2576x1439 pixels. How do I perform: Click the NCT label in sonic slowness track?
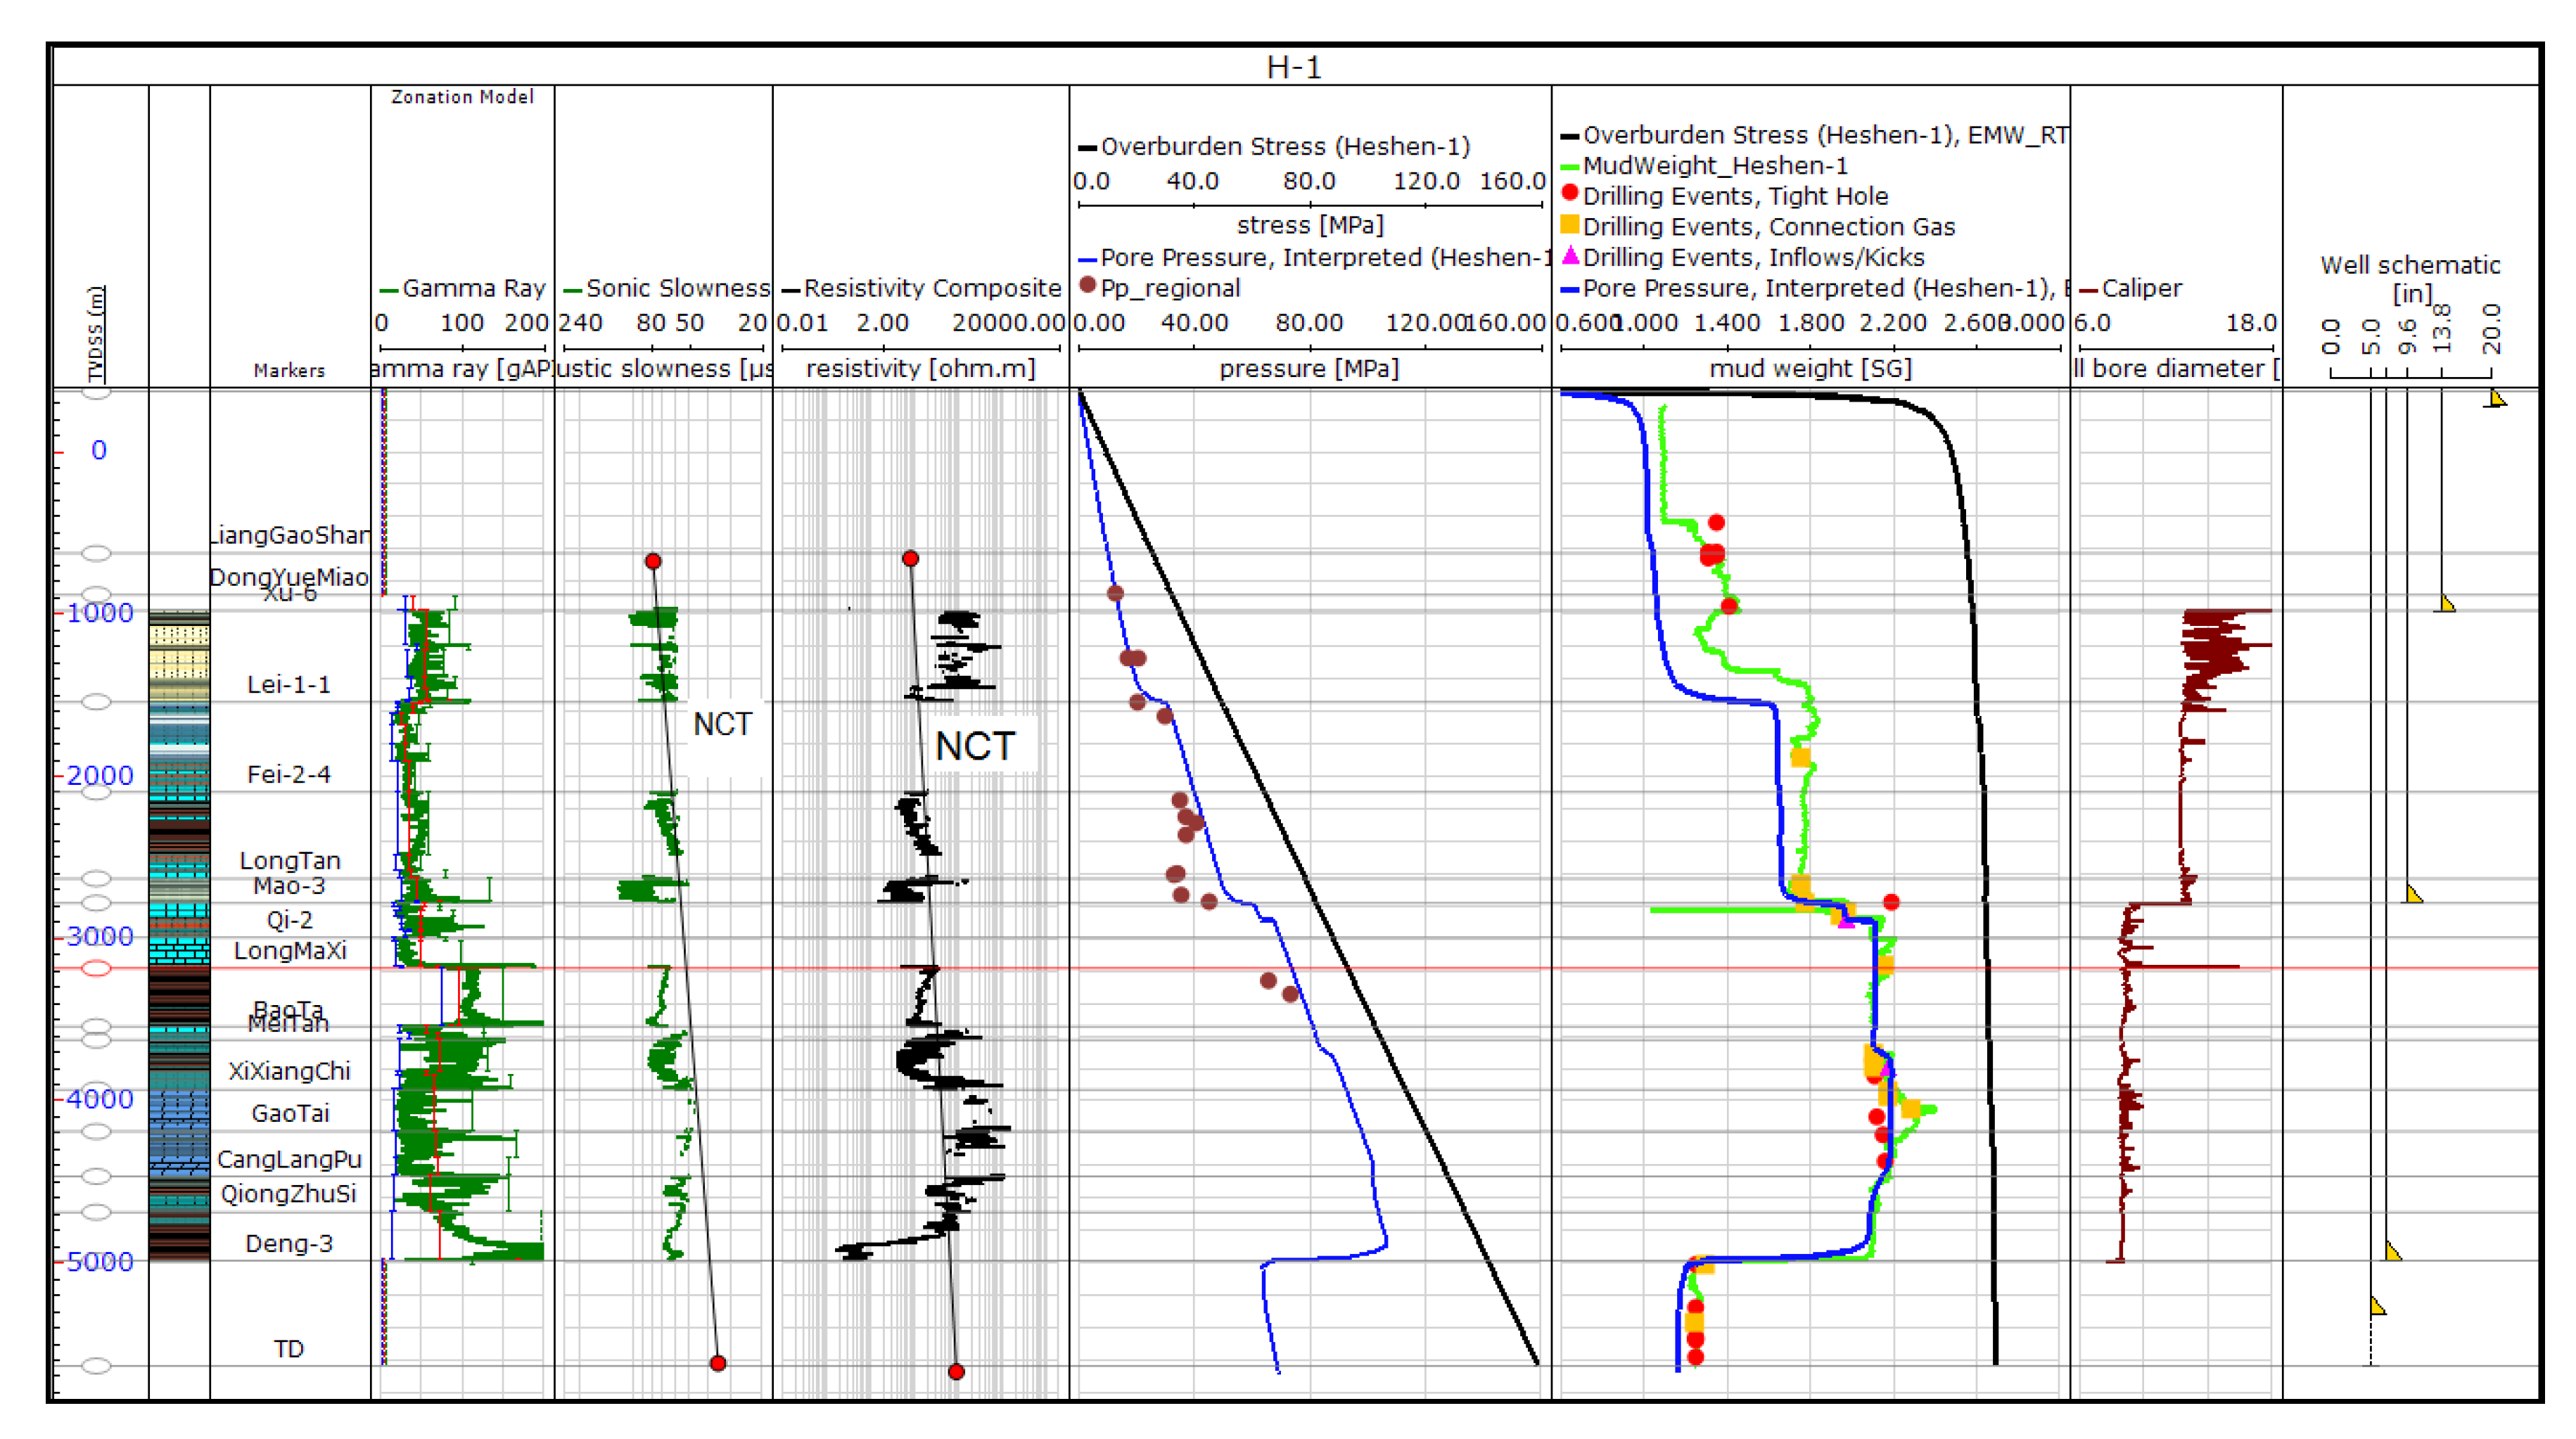(722, 725)
